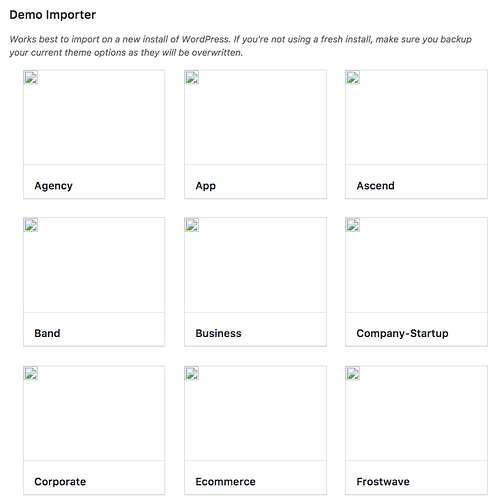Click the broken image icon on the Agency card
Screen dimensions: 496x500
pos(31,77)
